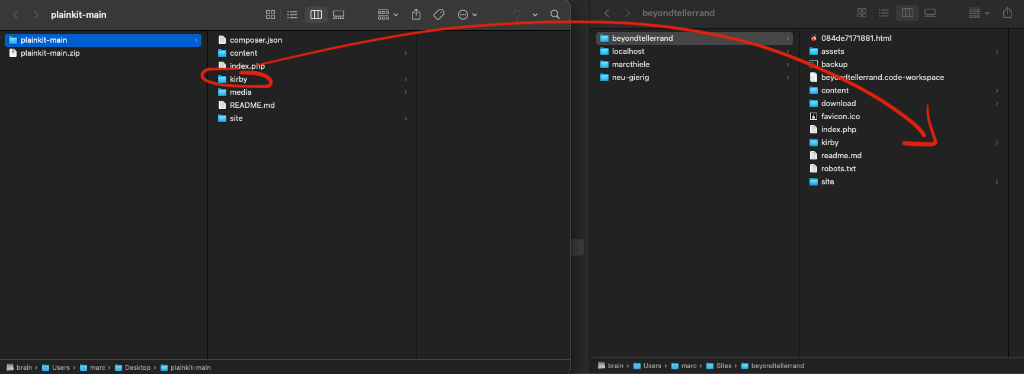Go forward in the beyondtellerrand window

[628, 12]
